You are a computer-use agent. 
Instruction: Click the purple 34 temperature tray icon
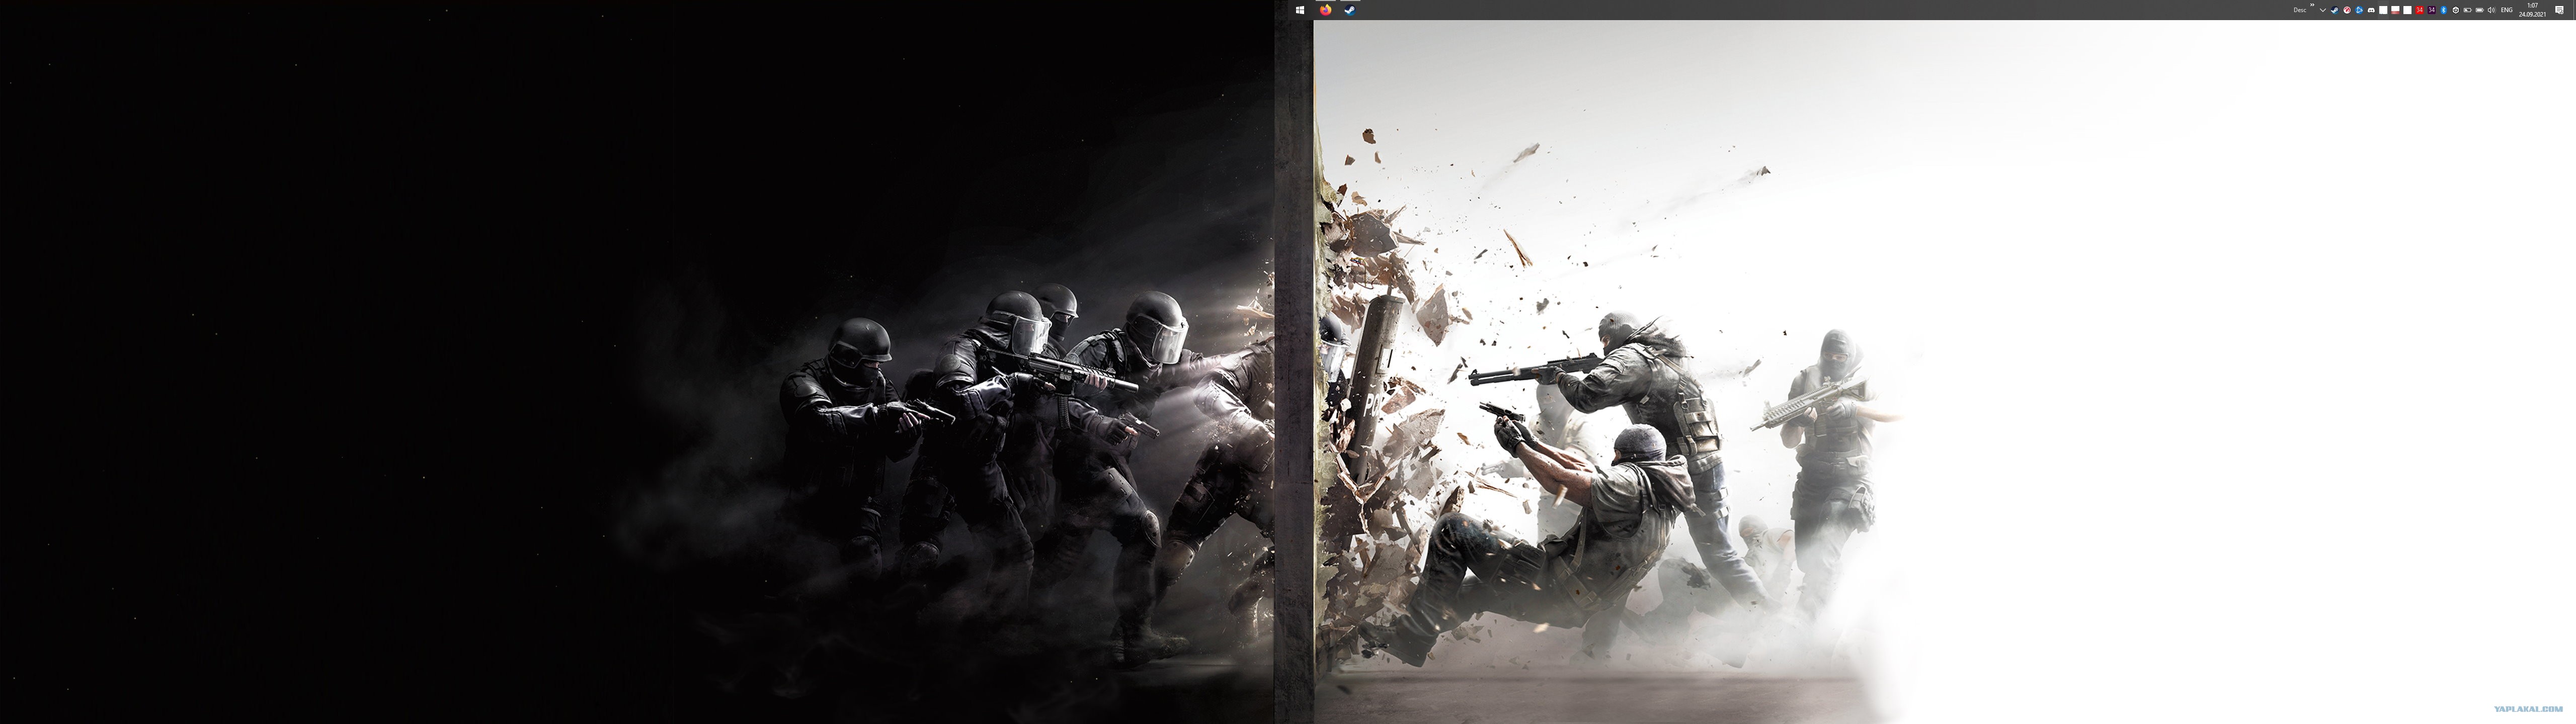[x=2432, y=10]
